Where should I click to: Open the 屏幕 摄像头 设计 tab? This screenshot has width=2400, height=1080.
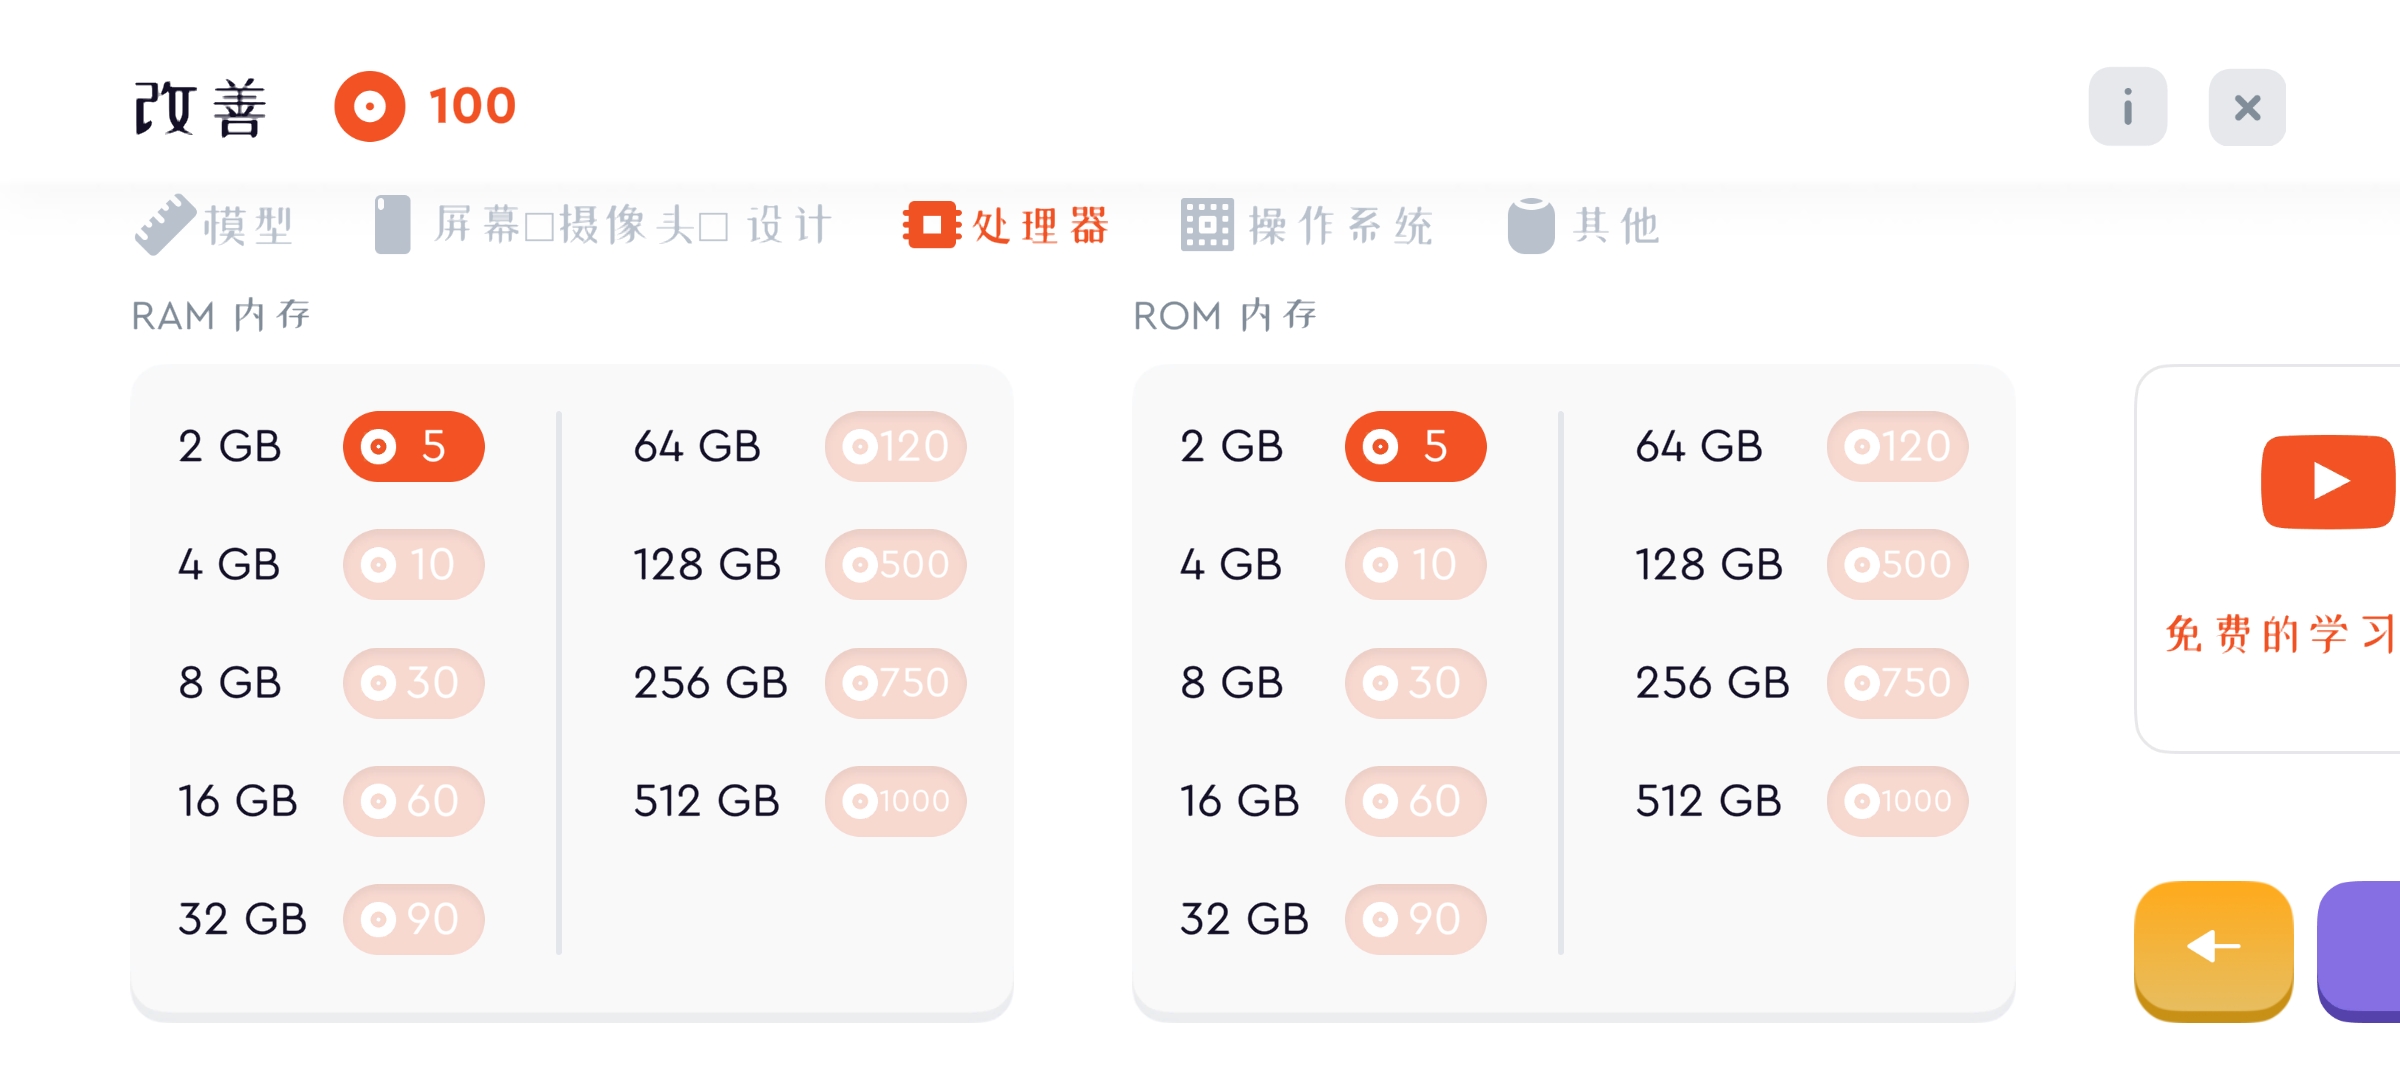(603, 225)
